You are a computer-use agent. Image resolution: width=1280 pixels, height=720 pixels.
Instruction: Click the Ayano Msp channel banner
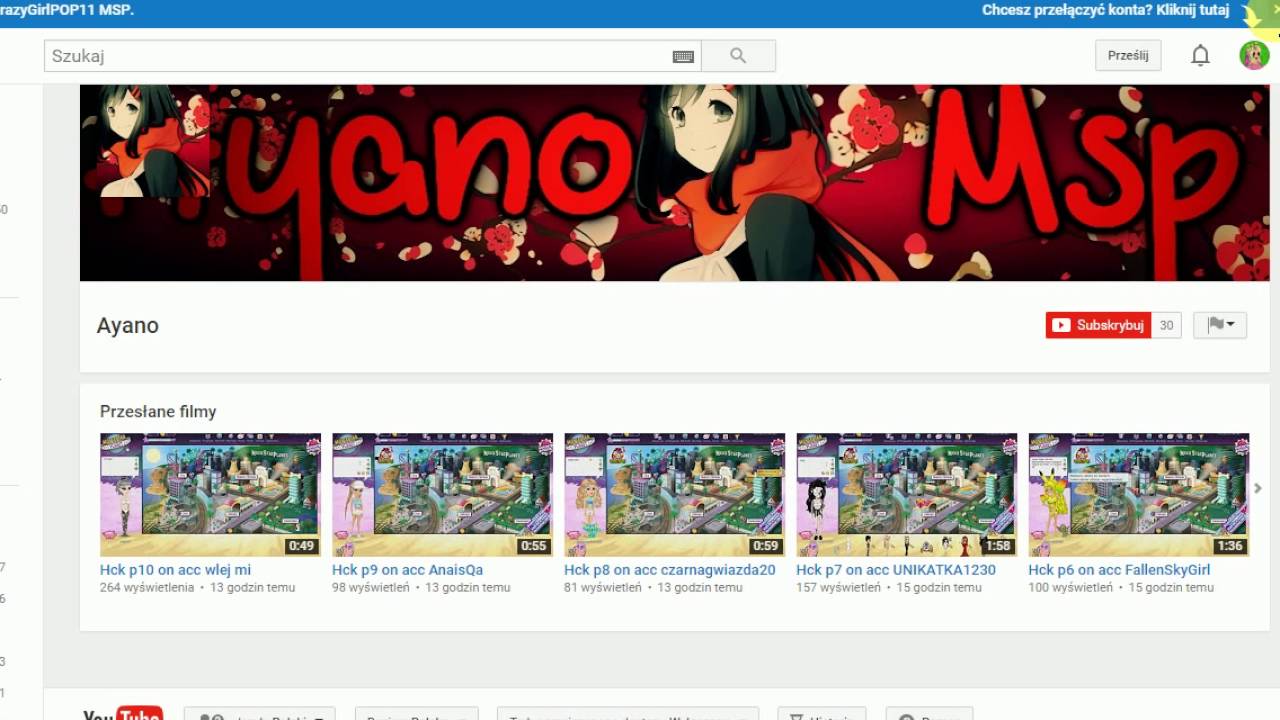[x=675, y=182]
